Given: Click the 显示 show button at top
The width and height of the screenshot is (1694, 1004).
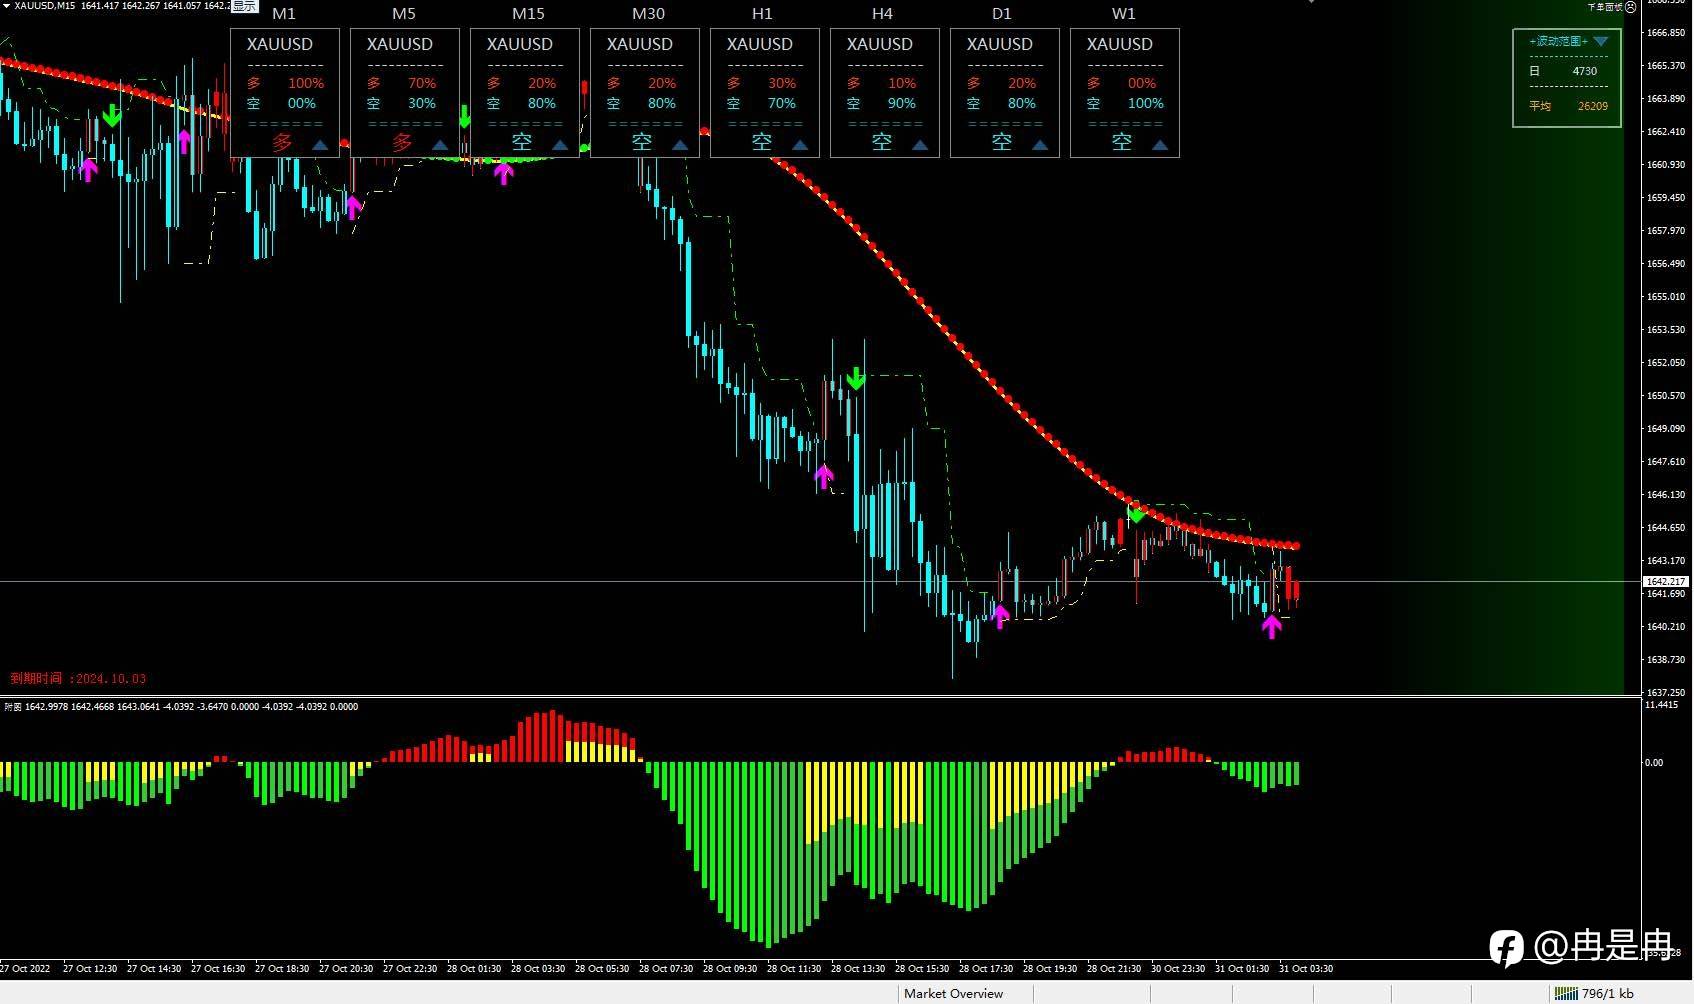Looking at the screenshot, I should click(x=244, y=6).
